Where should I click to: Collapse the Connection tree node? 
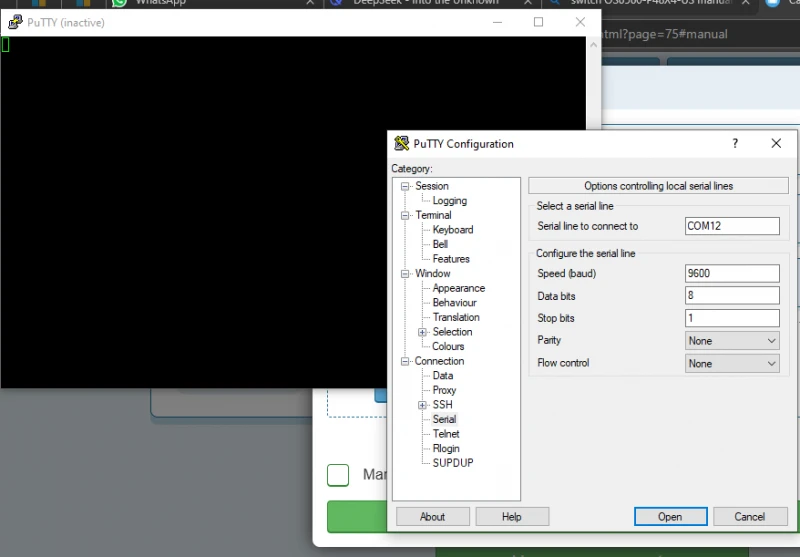click(x=405, y=361)
